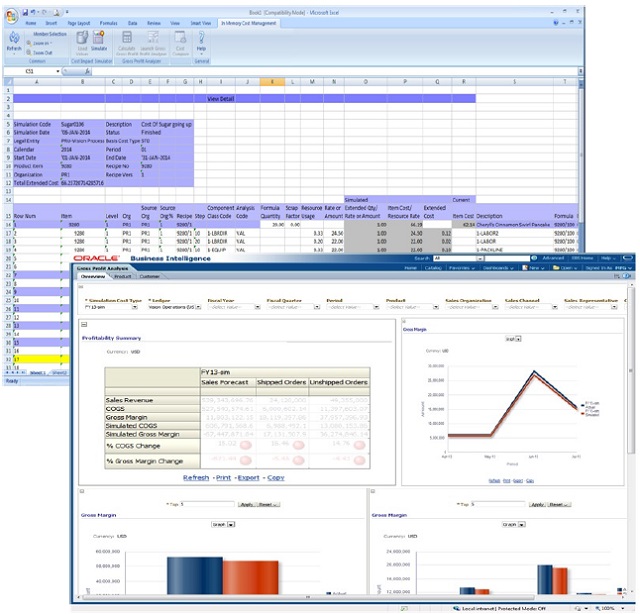
Task: Open the Customer dashboard tab
Action: (x=149, y=276)
